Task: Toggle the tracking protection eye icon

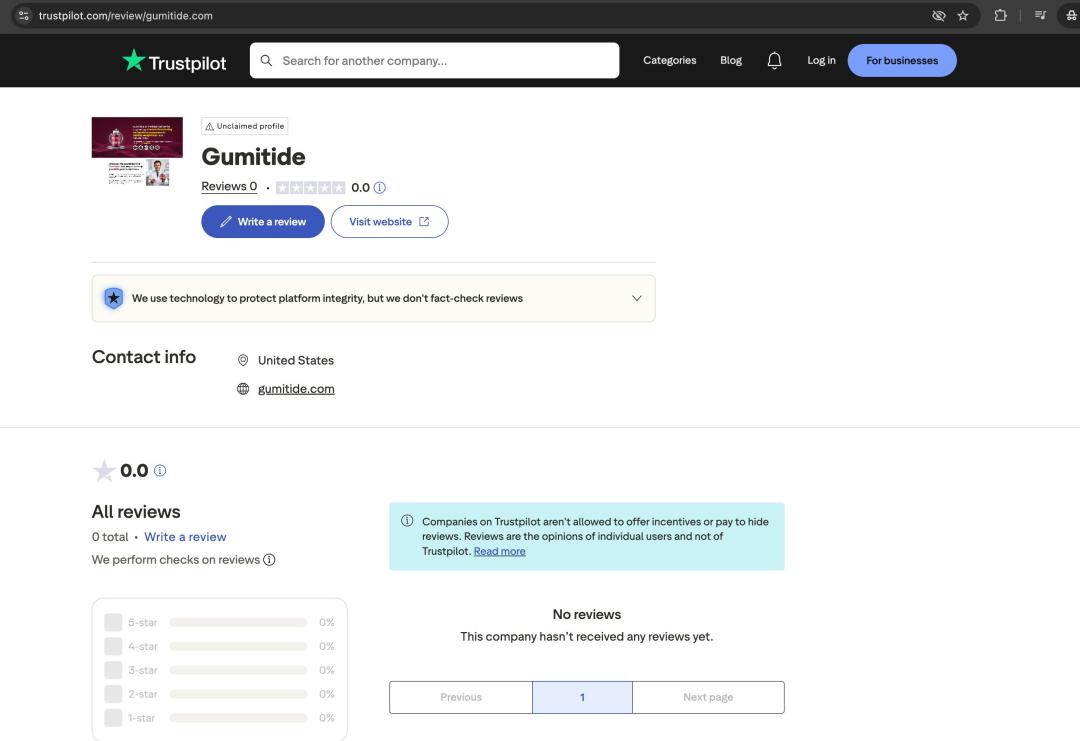Action: (938, 15)
